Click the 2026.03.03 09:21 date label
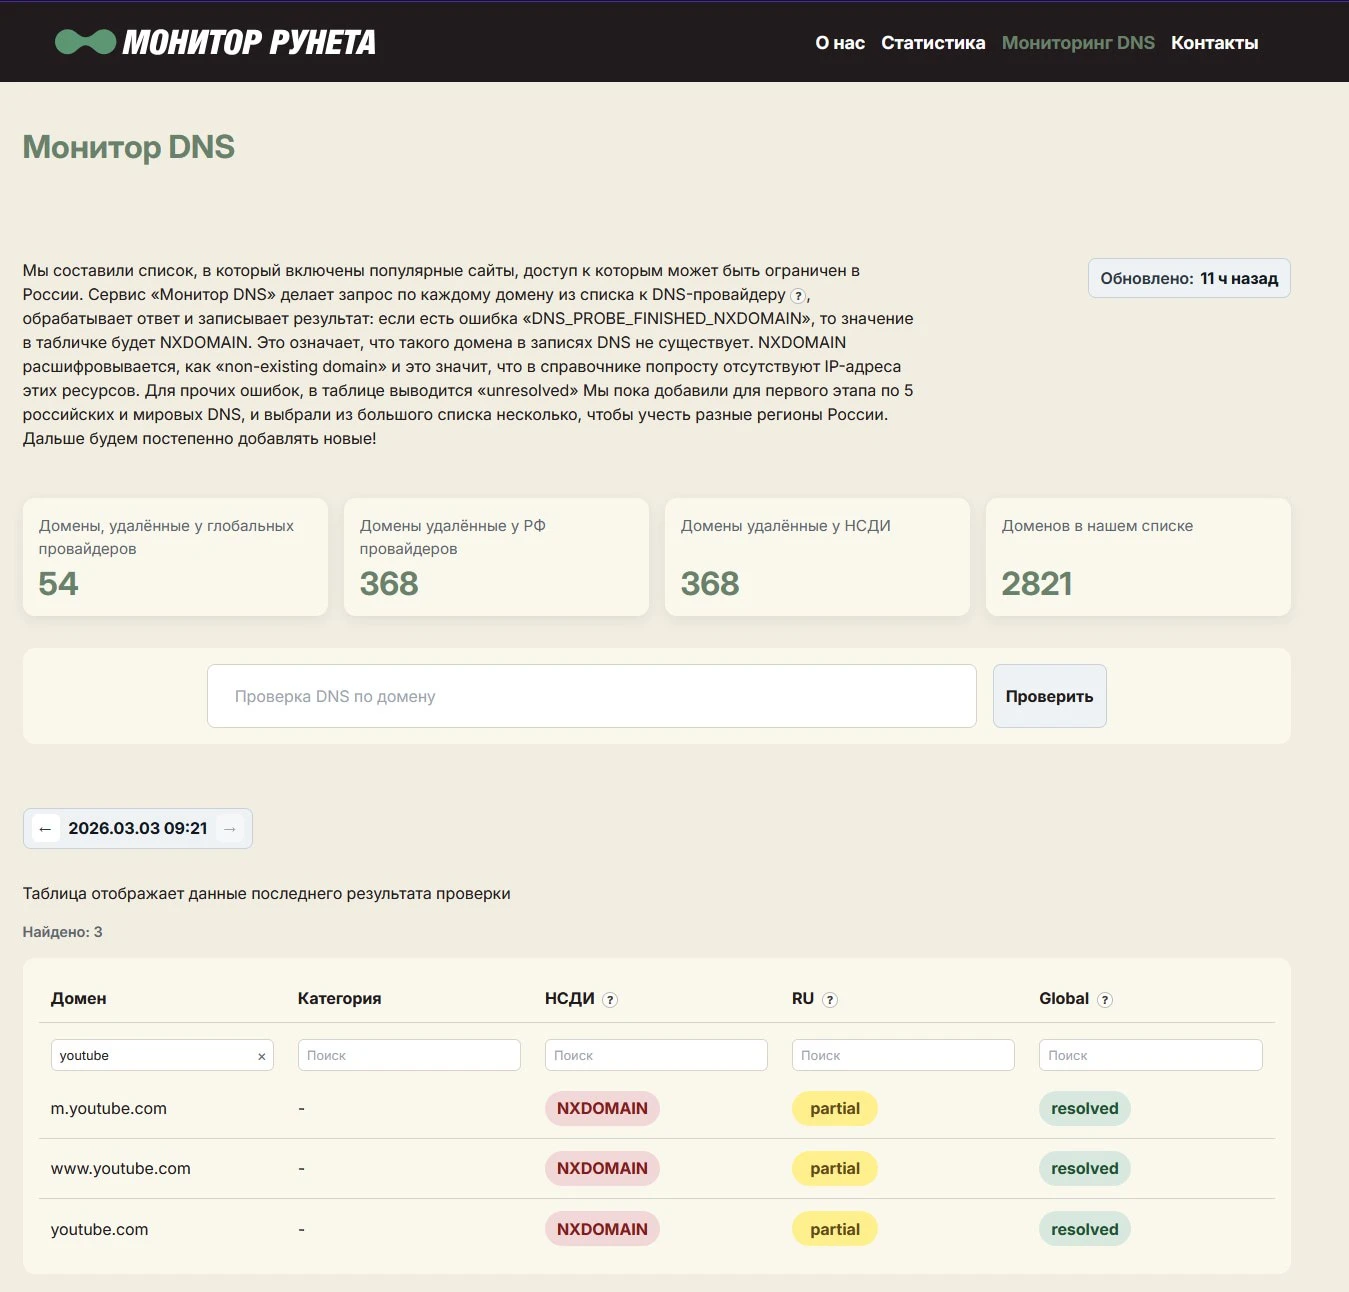1349x1292 pixels. pos(138,828)
